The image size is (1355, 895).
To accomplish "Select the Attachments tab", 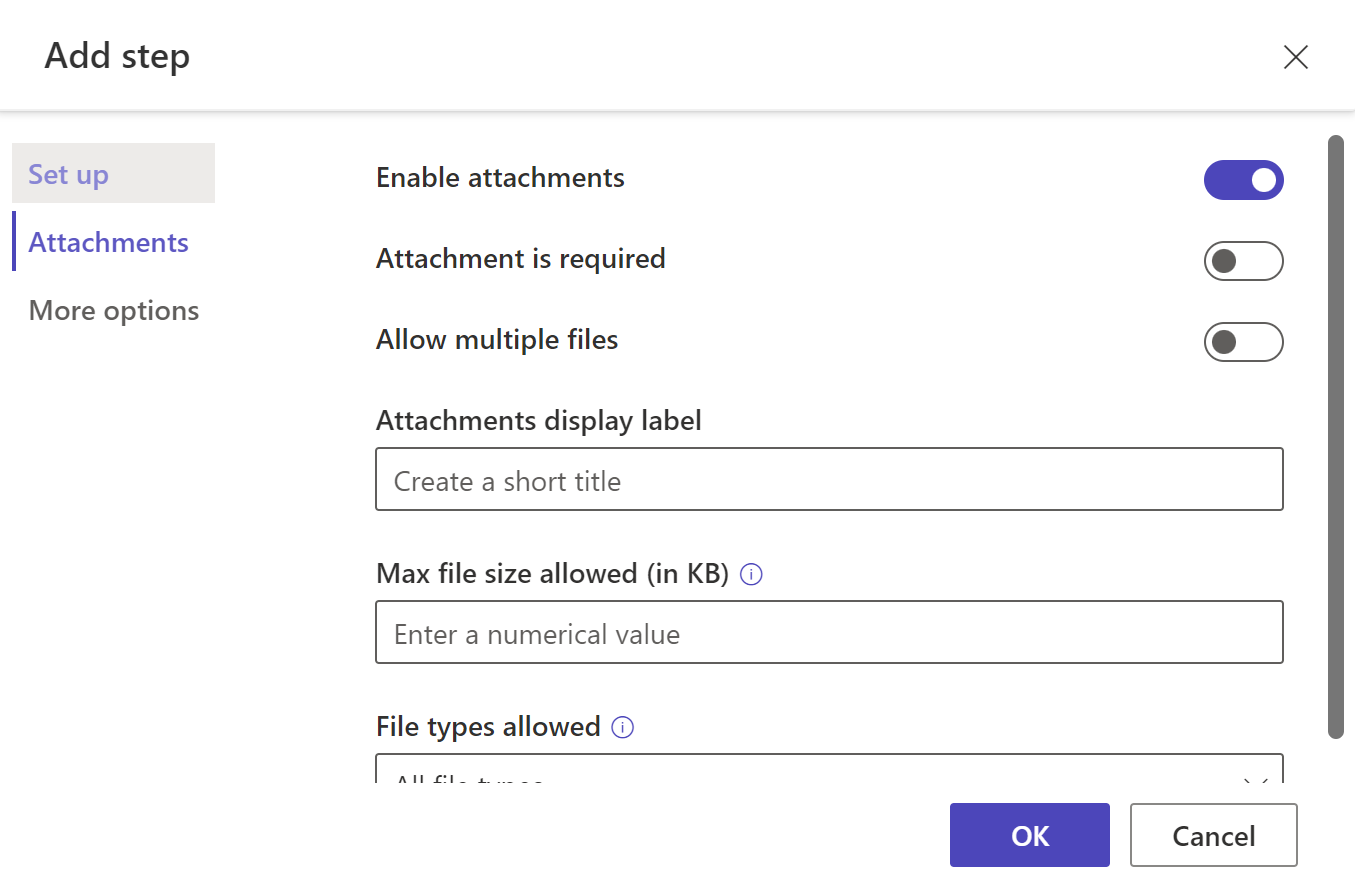I will click(x=108, y=242).
